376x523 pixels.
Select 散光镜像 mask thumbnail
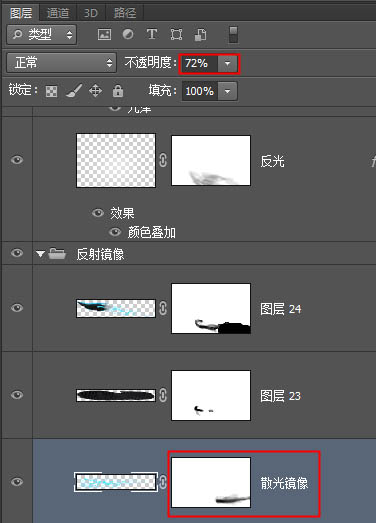coord(211,483)
